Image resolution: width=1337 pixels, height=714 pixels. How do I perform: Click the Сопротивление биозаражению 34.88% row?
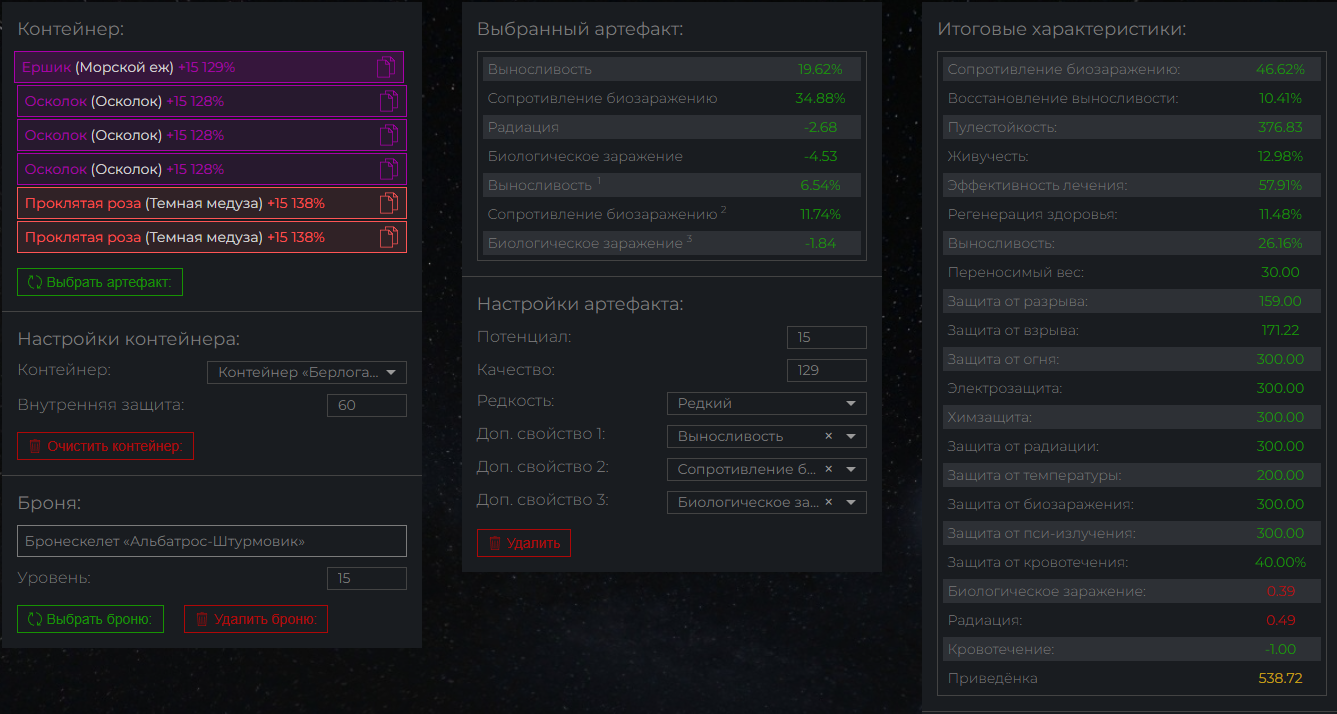672,99
